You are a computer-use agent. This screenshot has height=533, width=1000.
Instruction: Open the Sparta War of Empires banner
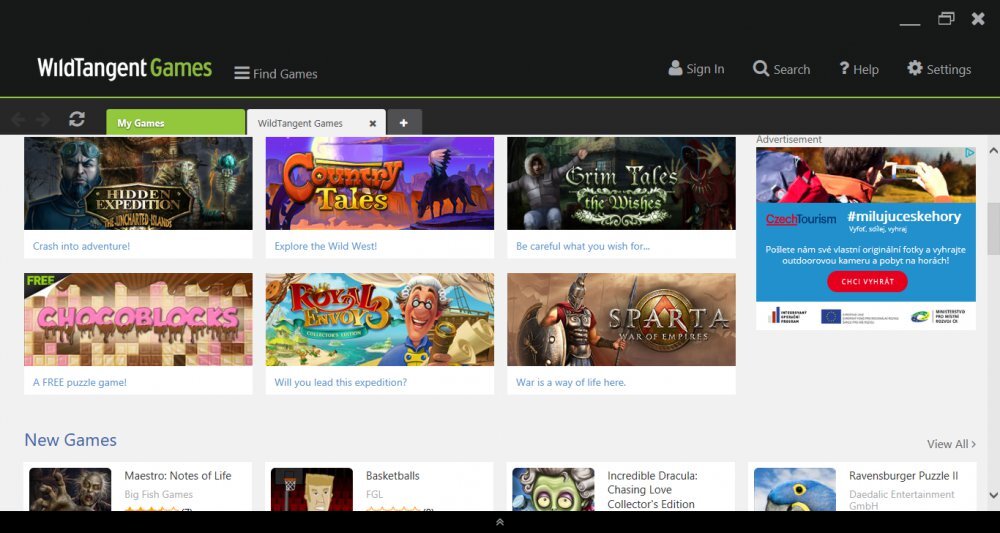tap(621, 319)
